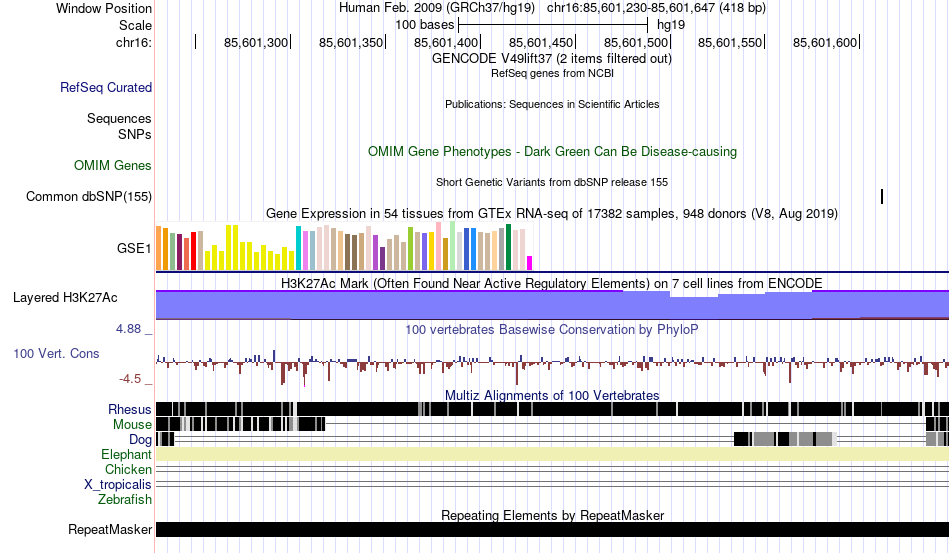Select the Chicken alignment row label
Screen dimensions: 950x553
[128, 469]
